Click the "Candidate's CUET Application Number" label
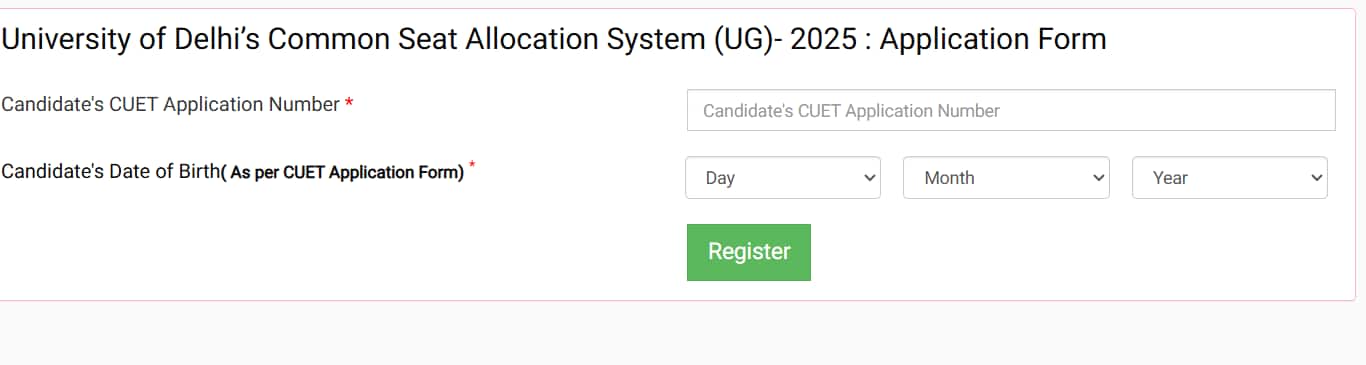 [x=171, y=104]
